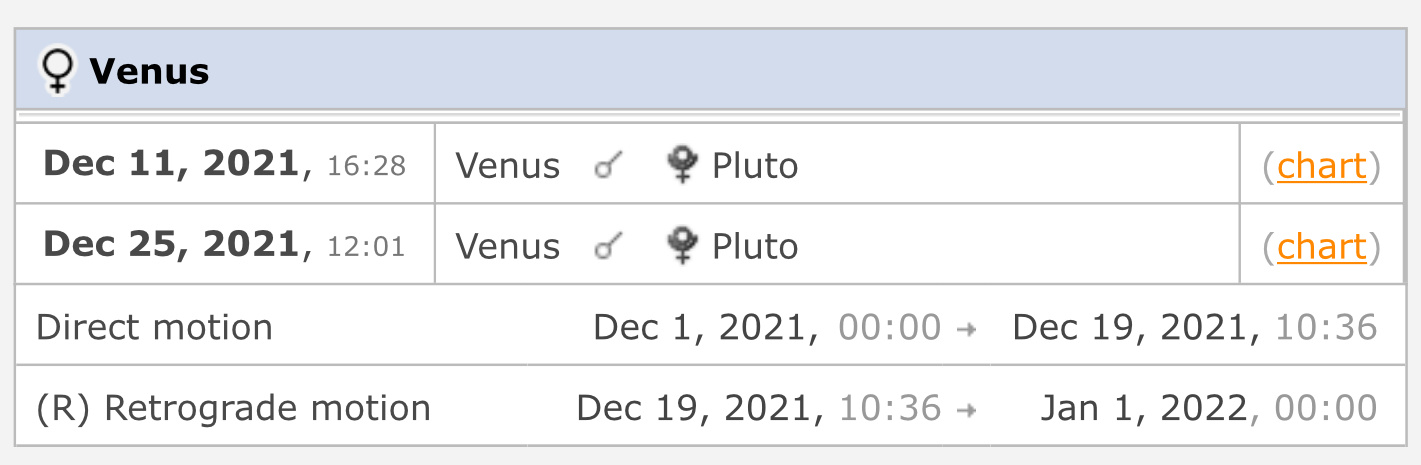This screenshot has width=1421, height=465.
Task: Click the Venus symbol in the header
Action: (59, 72)
